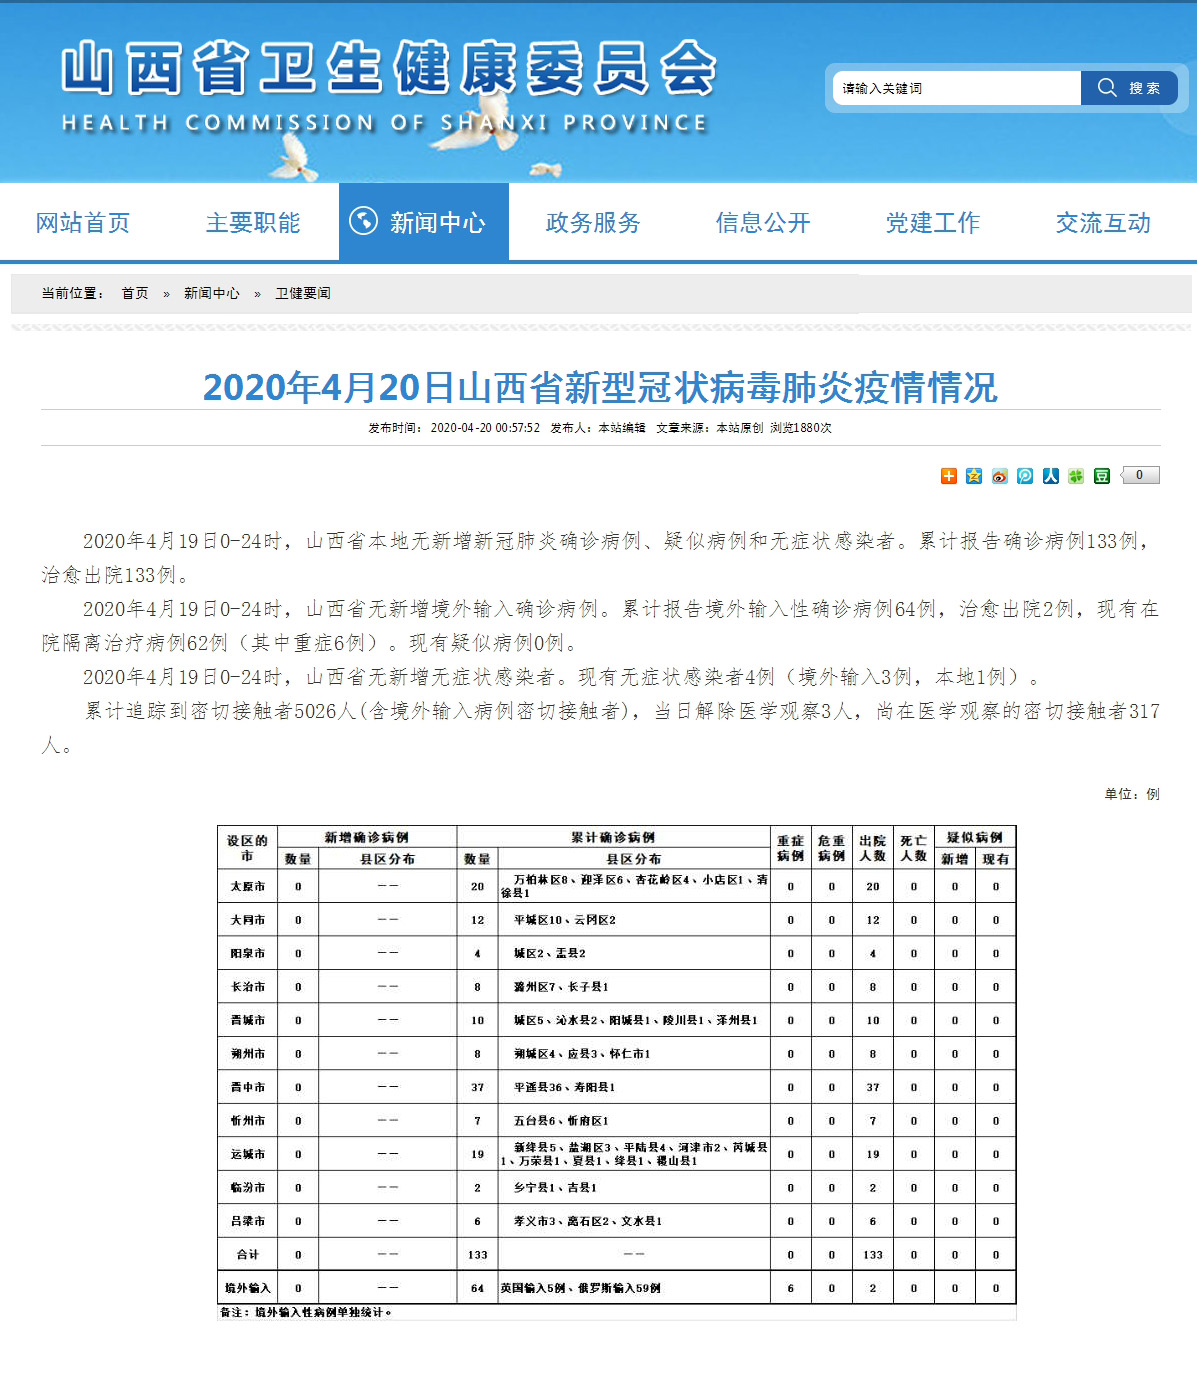The image size is (1197, 1391).
Task: Click the 运城市 row label in table
Action: [247, 1154]
